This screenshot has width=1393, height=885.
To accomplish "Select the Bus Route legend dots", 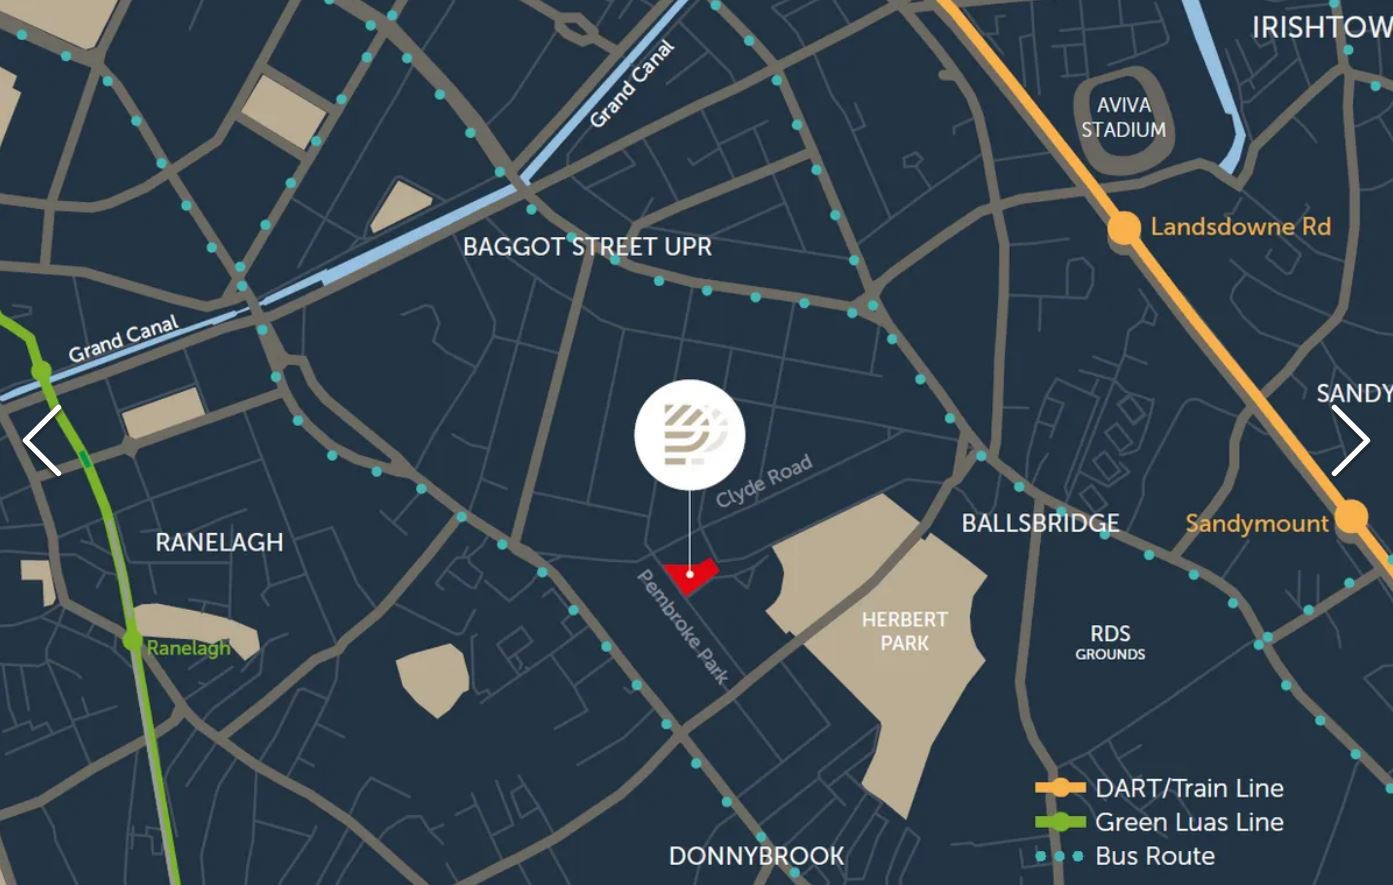I will point(1060,856).
